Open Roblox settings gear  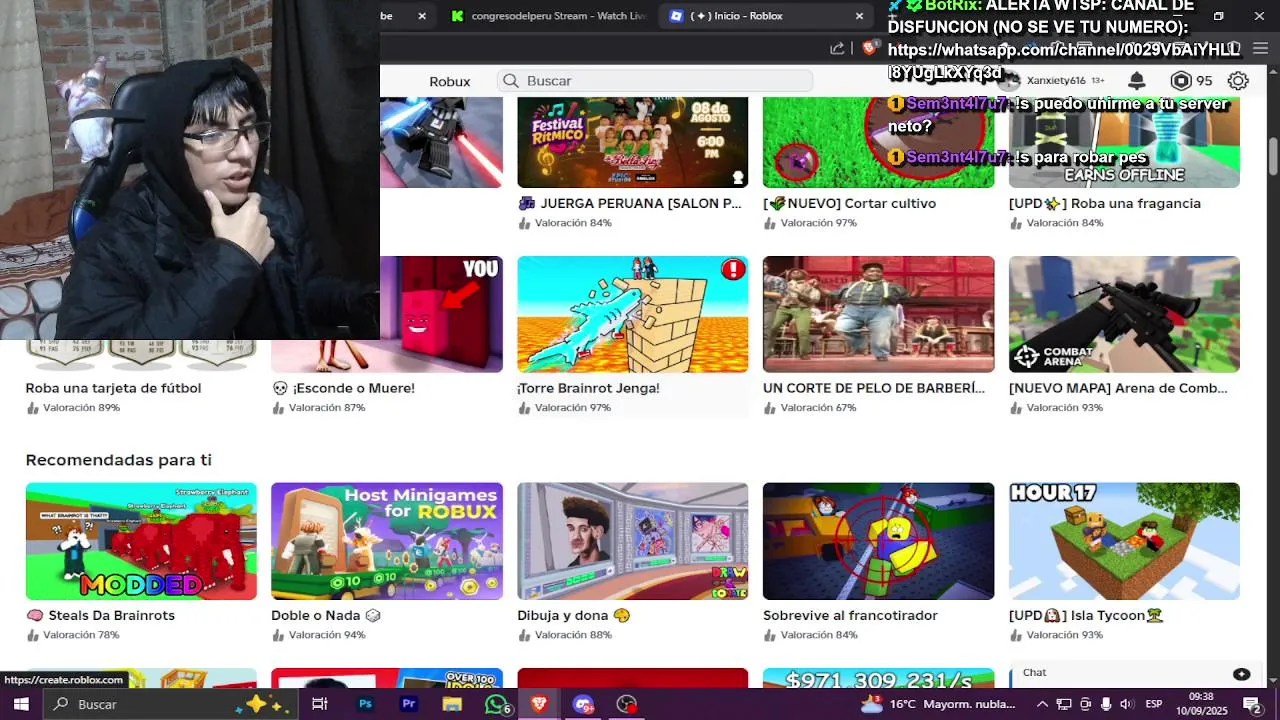[x=1238, y=81]
